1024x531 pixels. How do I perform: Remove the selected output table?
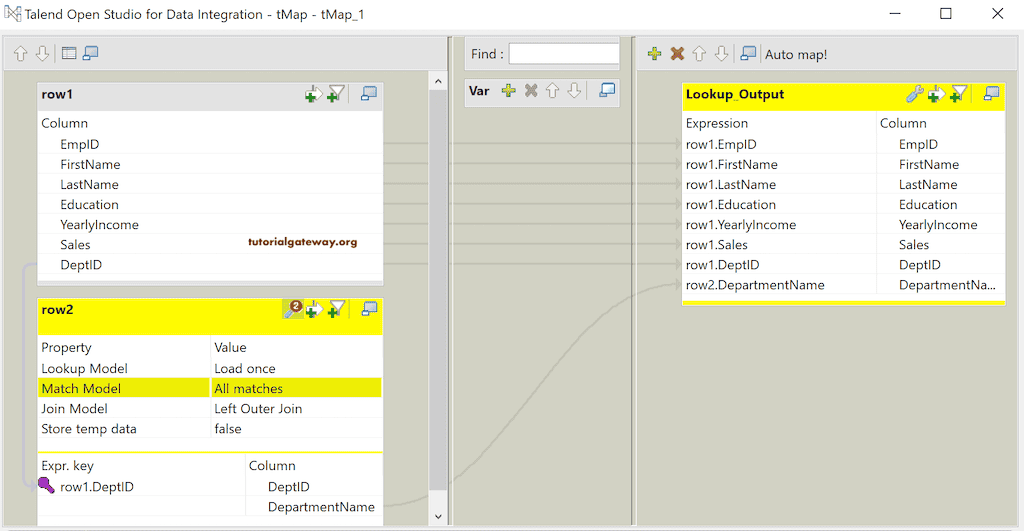point(677,54)
